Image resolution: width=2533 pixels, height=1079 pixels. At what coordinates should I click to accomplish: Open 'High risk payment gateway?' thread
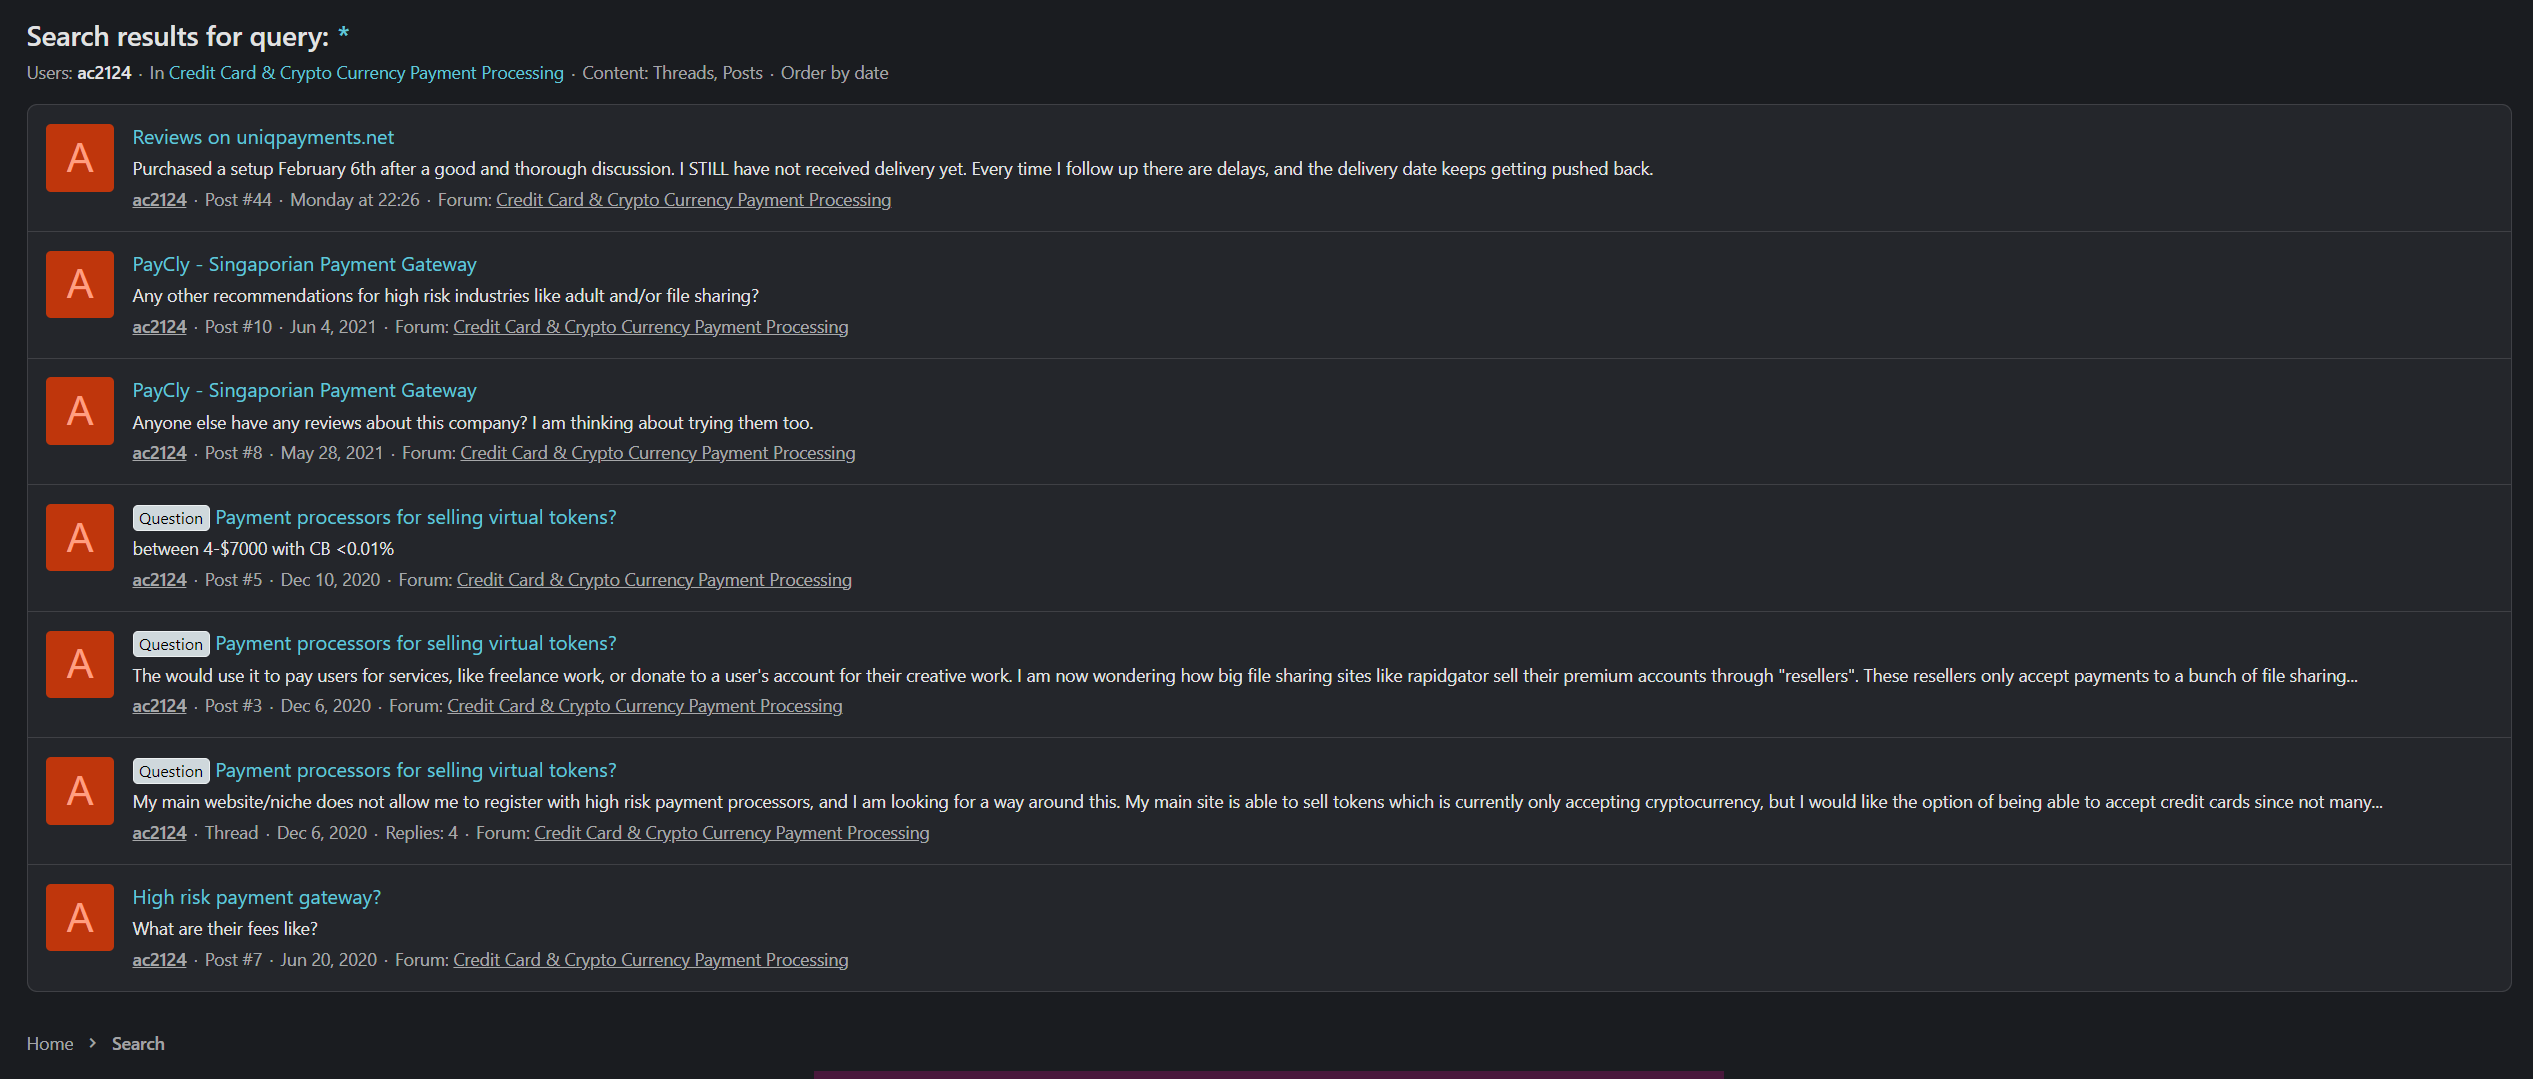(x=256, y=897)
